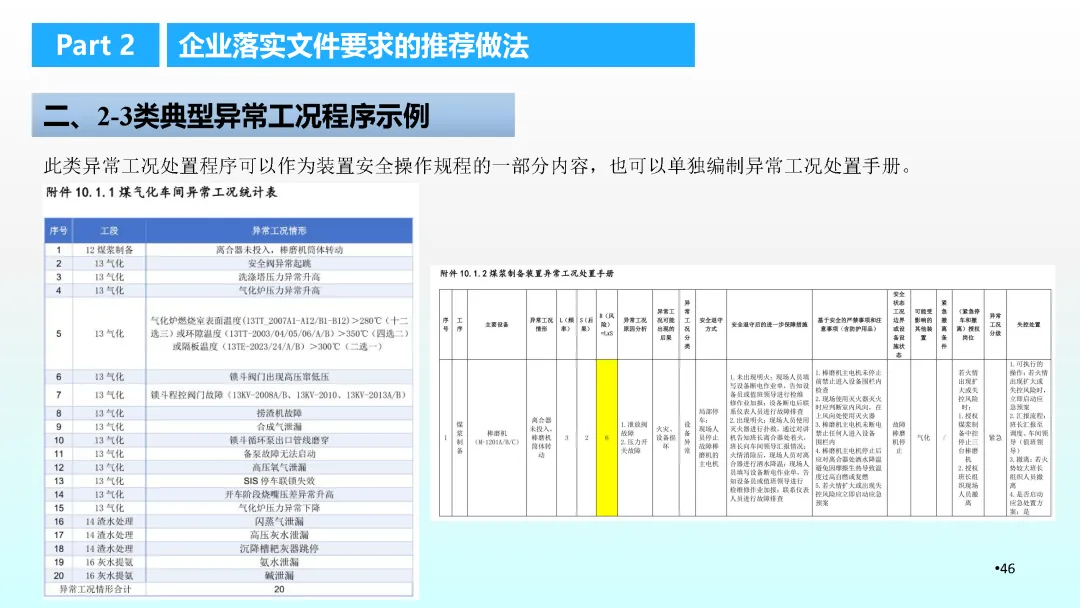This screenshot has width=1080, height=608.
Task: Click the '安全退守后的进一步保障措施' header
Action: [x=769, y=324]
